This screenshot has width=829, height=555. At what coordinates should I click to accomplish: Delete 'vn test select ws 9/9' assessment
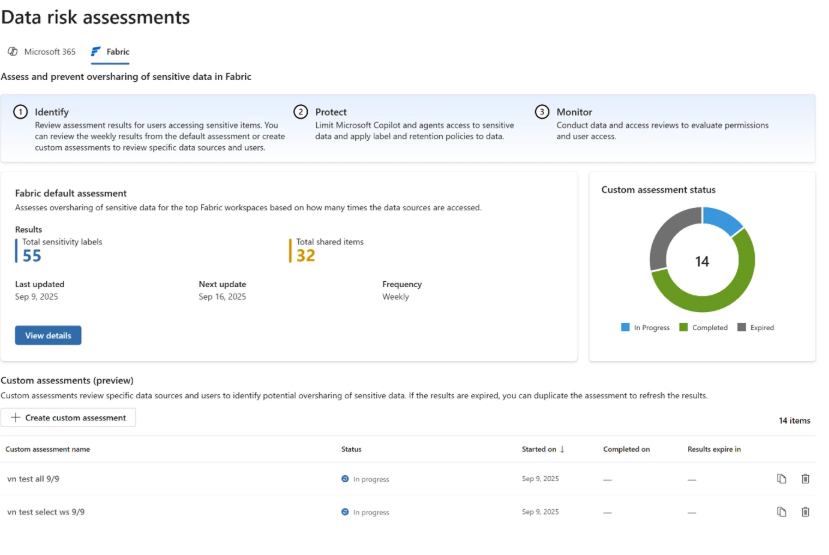pyautogui.click(x=805, y=512)
